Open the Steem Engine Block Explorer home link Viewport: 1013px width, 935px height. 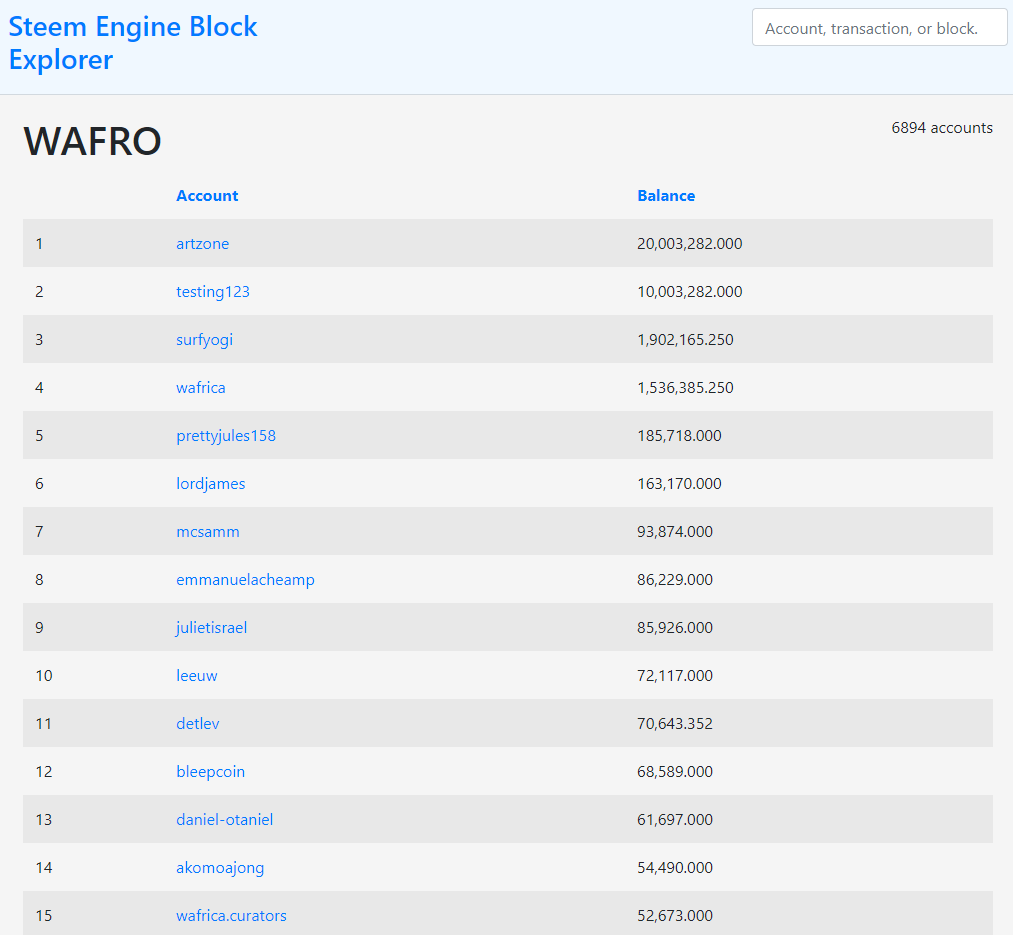tap(132, 43)
